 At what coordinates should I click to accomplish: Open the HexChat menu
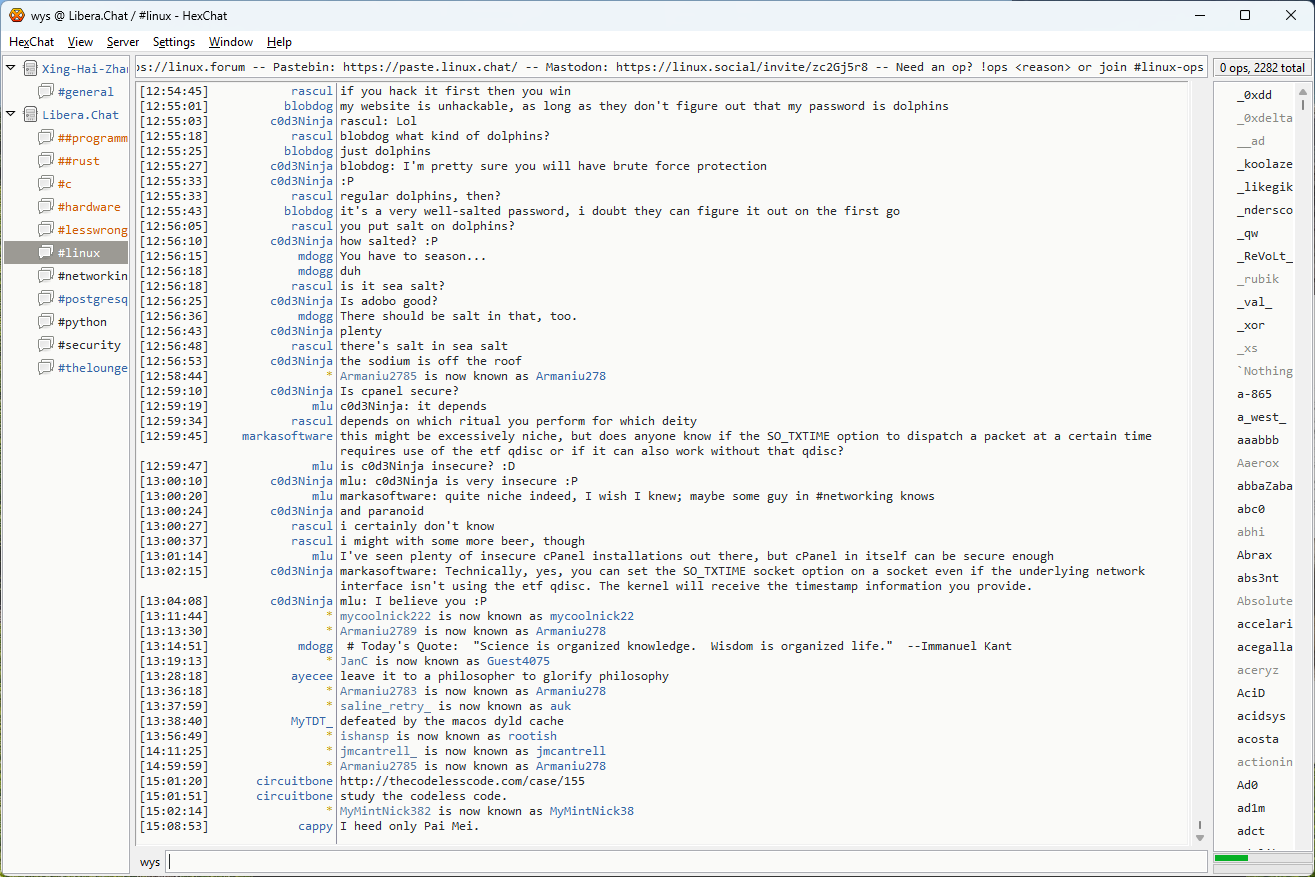(x=32, y=42)
